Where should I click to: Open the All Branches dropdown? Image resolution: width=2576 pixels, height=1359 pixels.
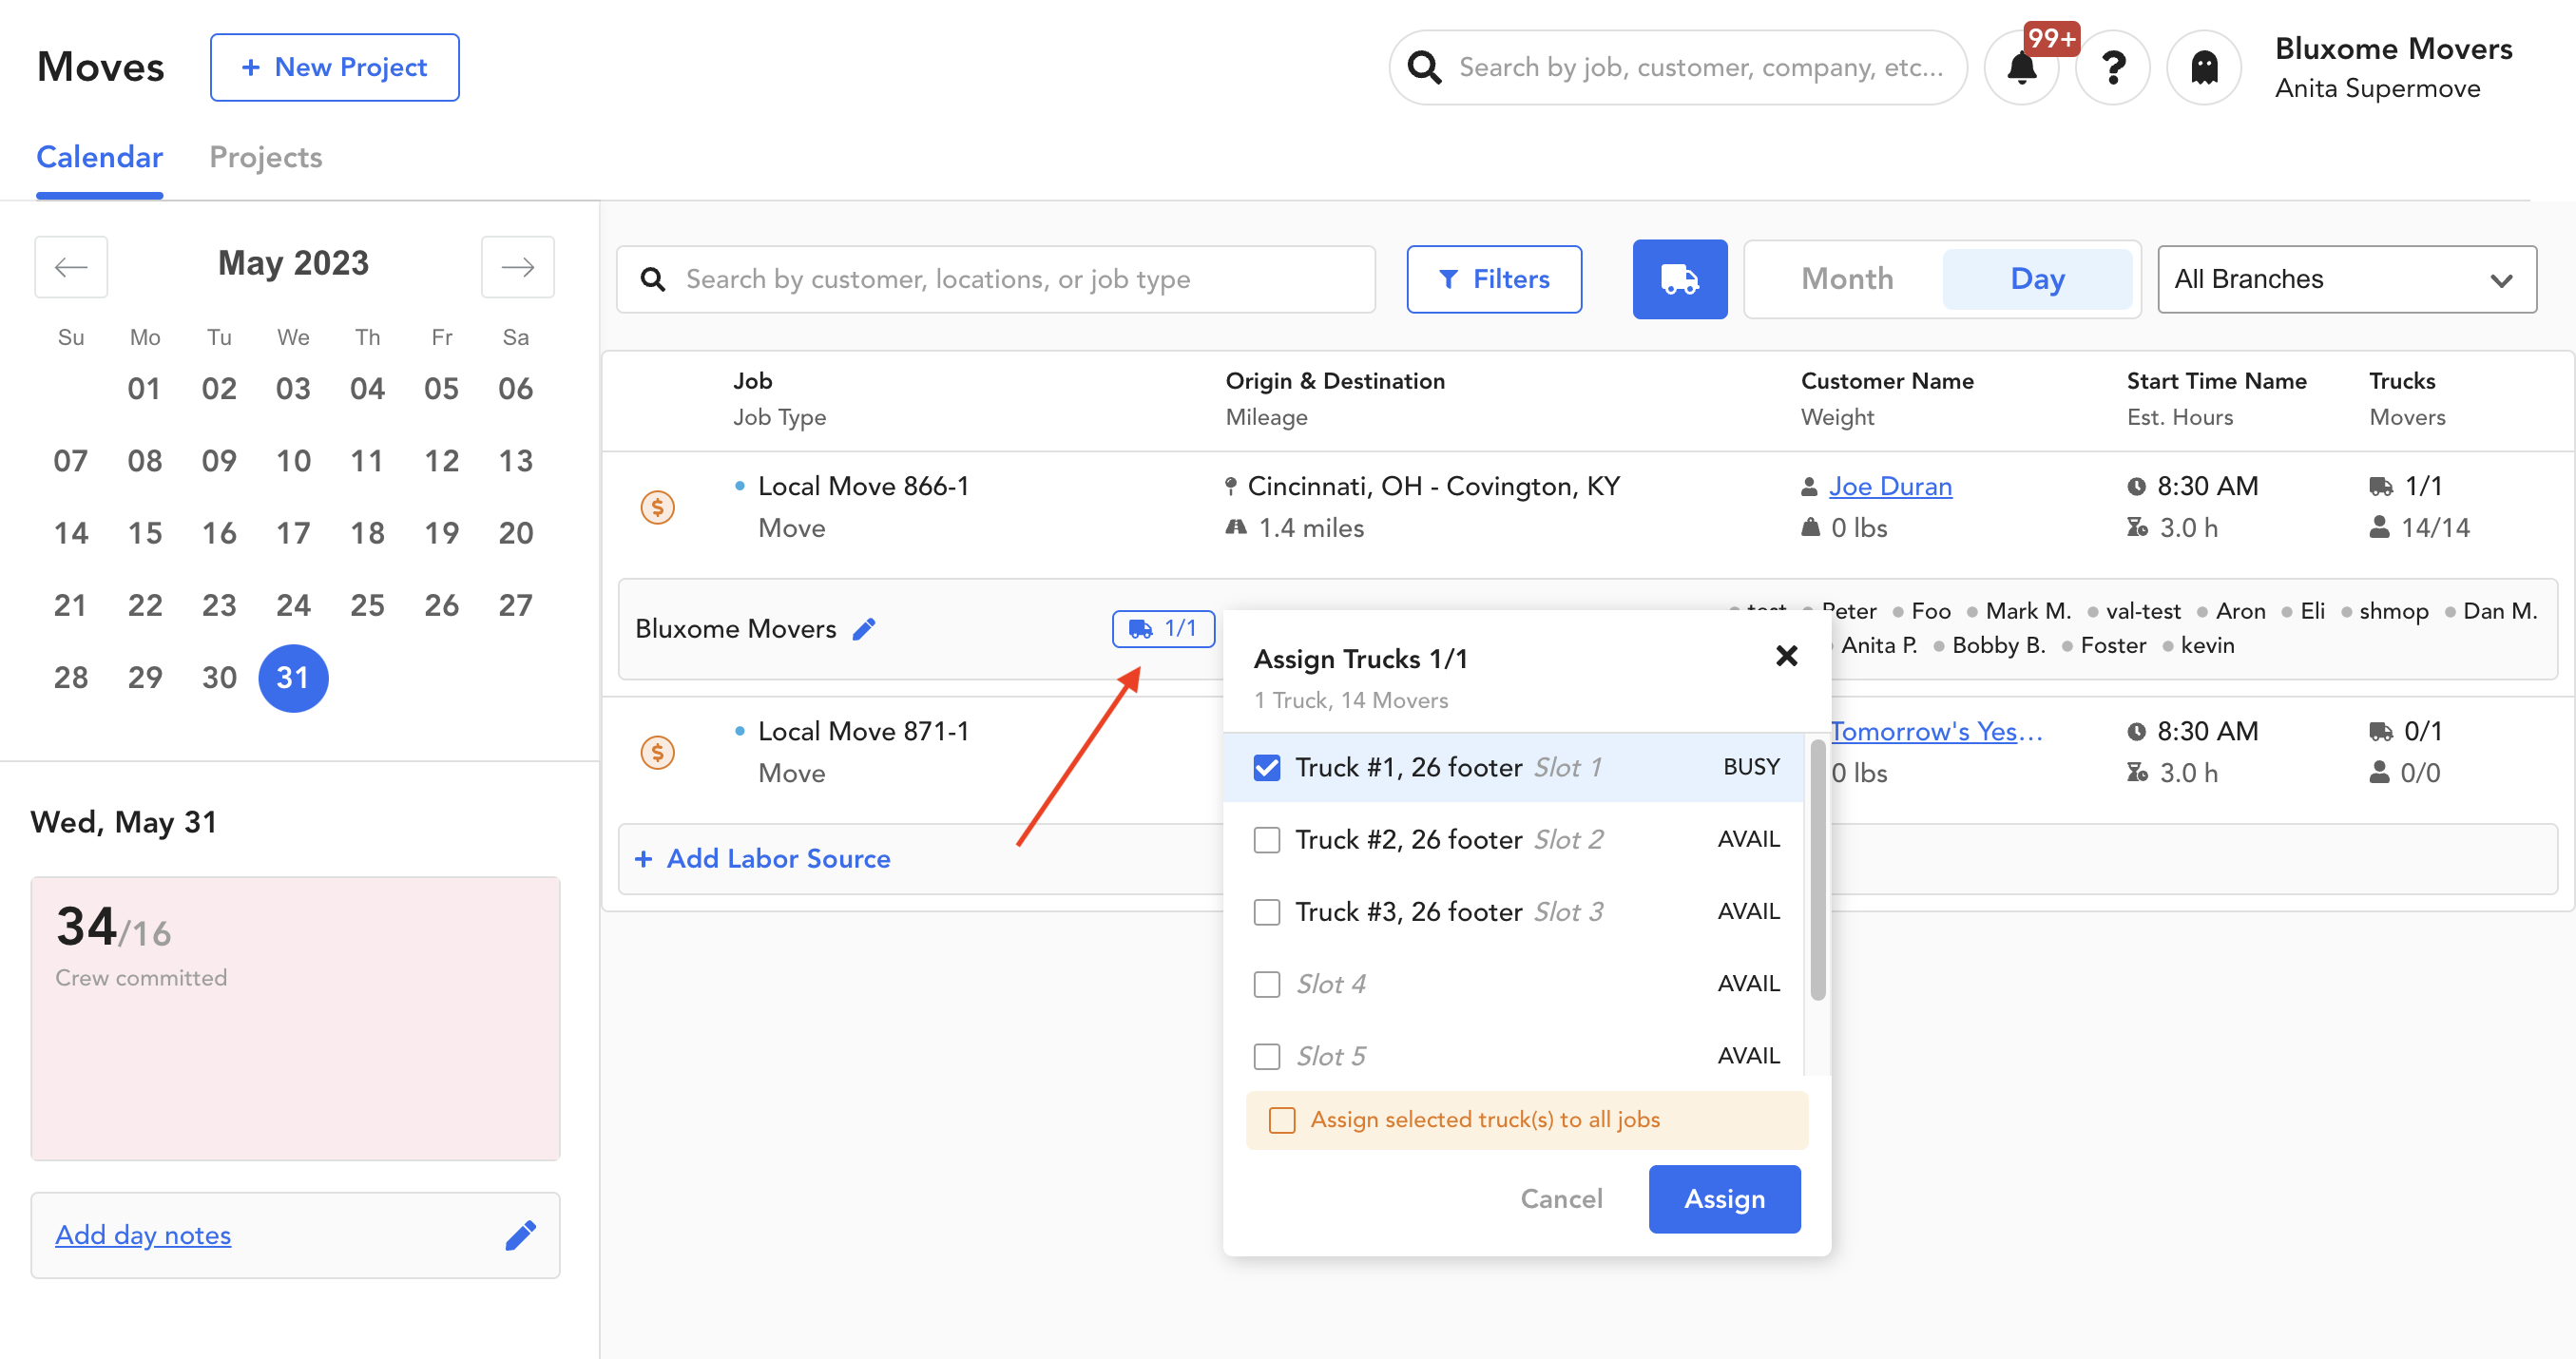pyautogui.click(x=2346, y=279)
